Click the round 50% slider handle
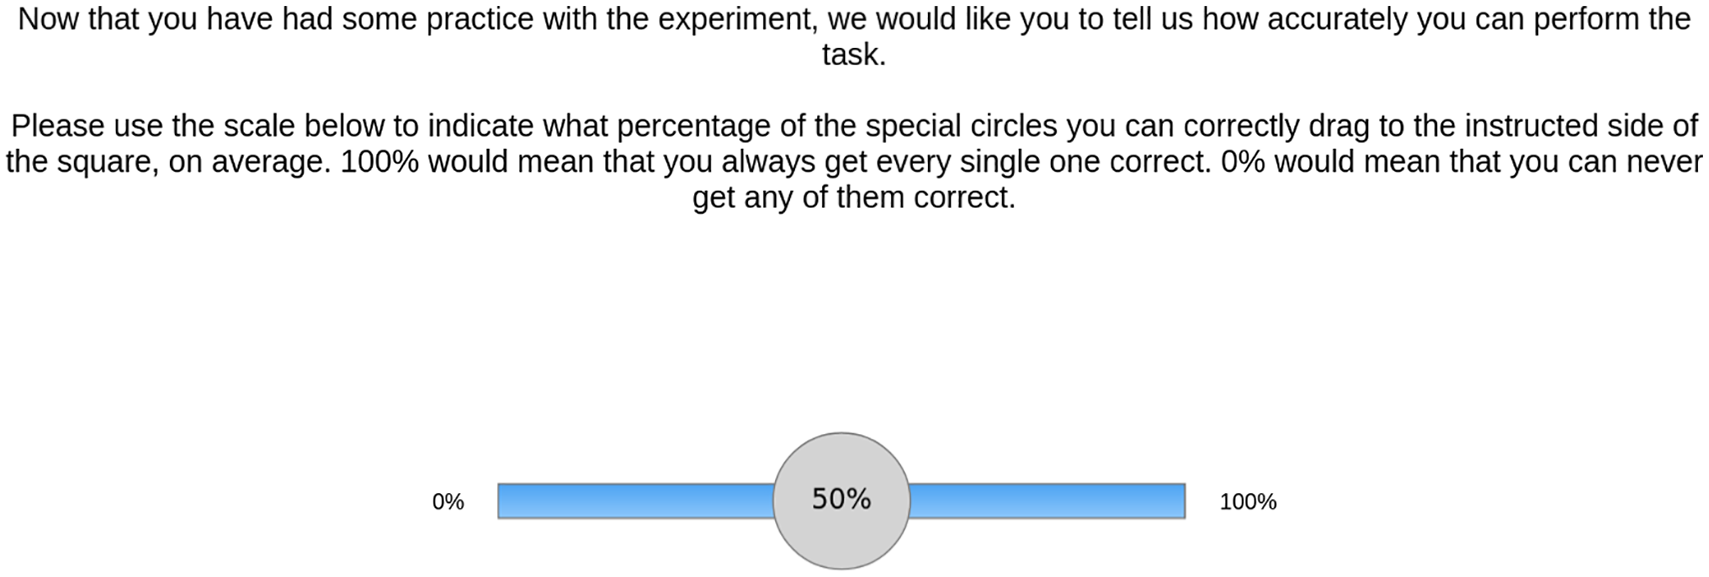Viewport: 1709px width, 577px height. point(841,500)
